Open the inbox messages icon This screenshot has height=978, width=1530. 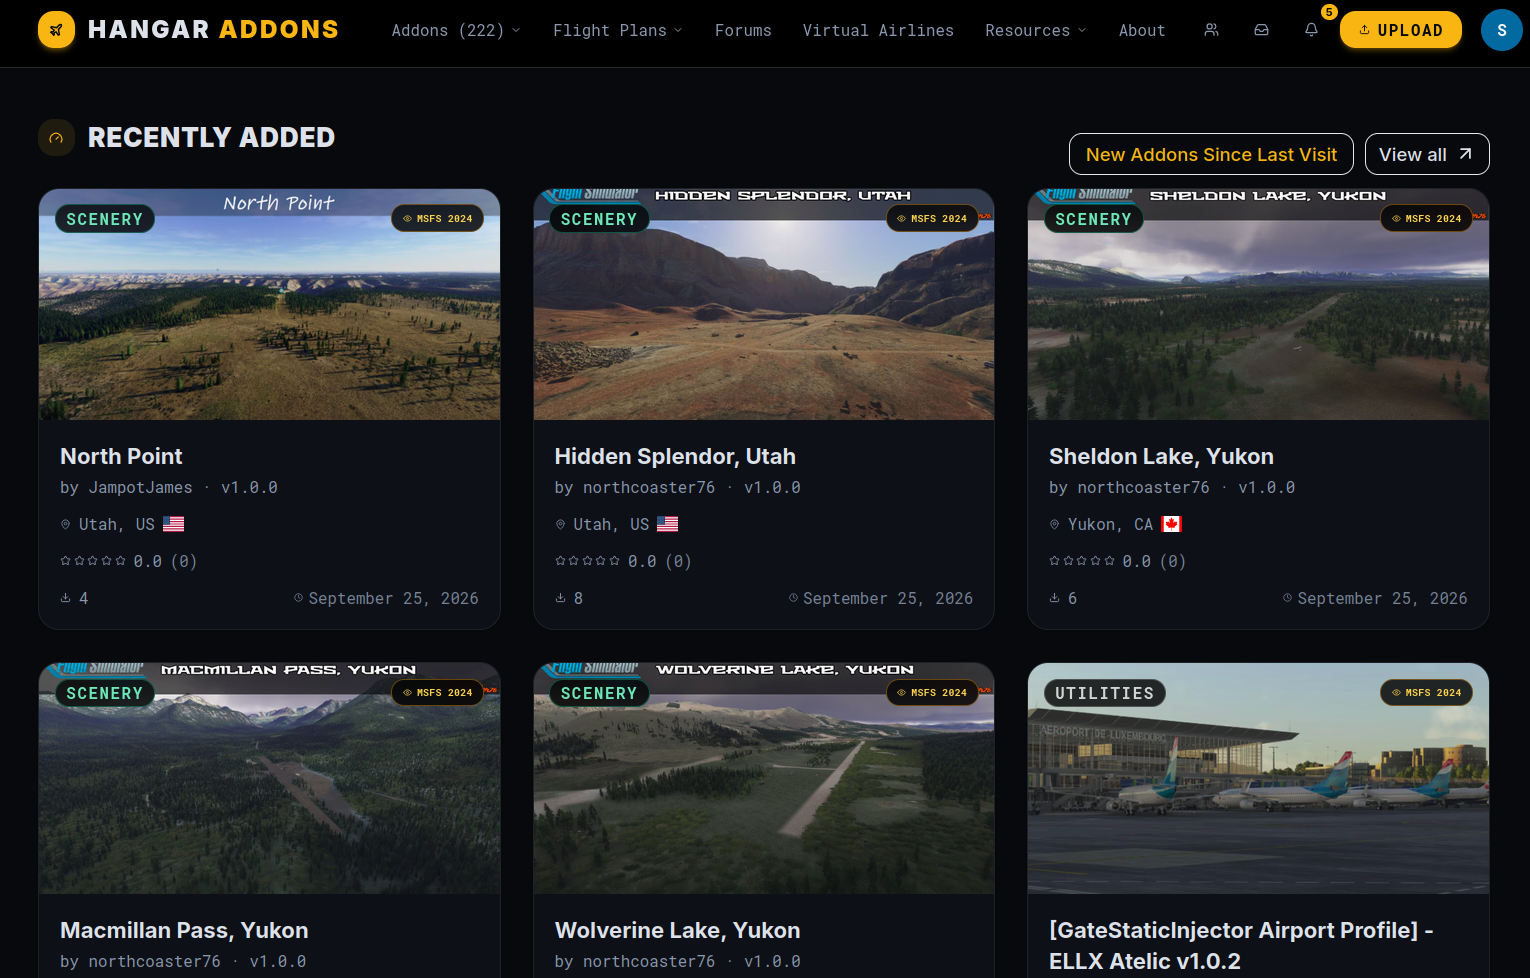click(x=1261, y=30)
